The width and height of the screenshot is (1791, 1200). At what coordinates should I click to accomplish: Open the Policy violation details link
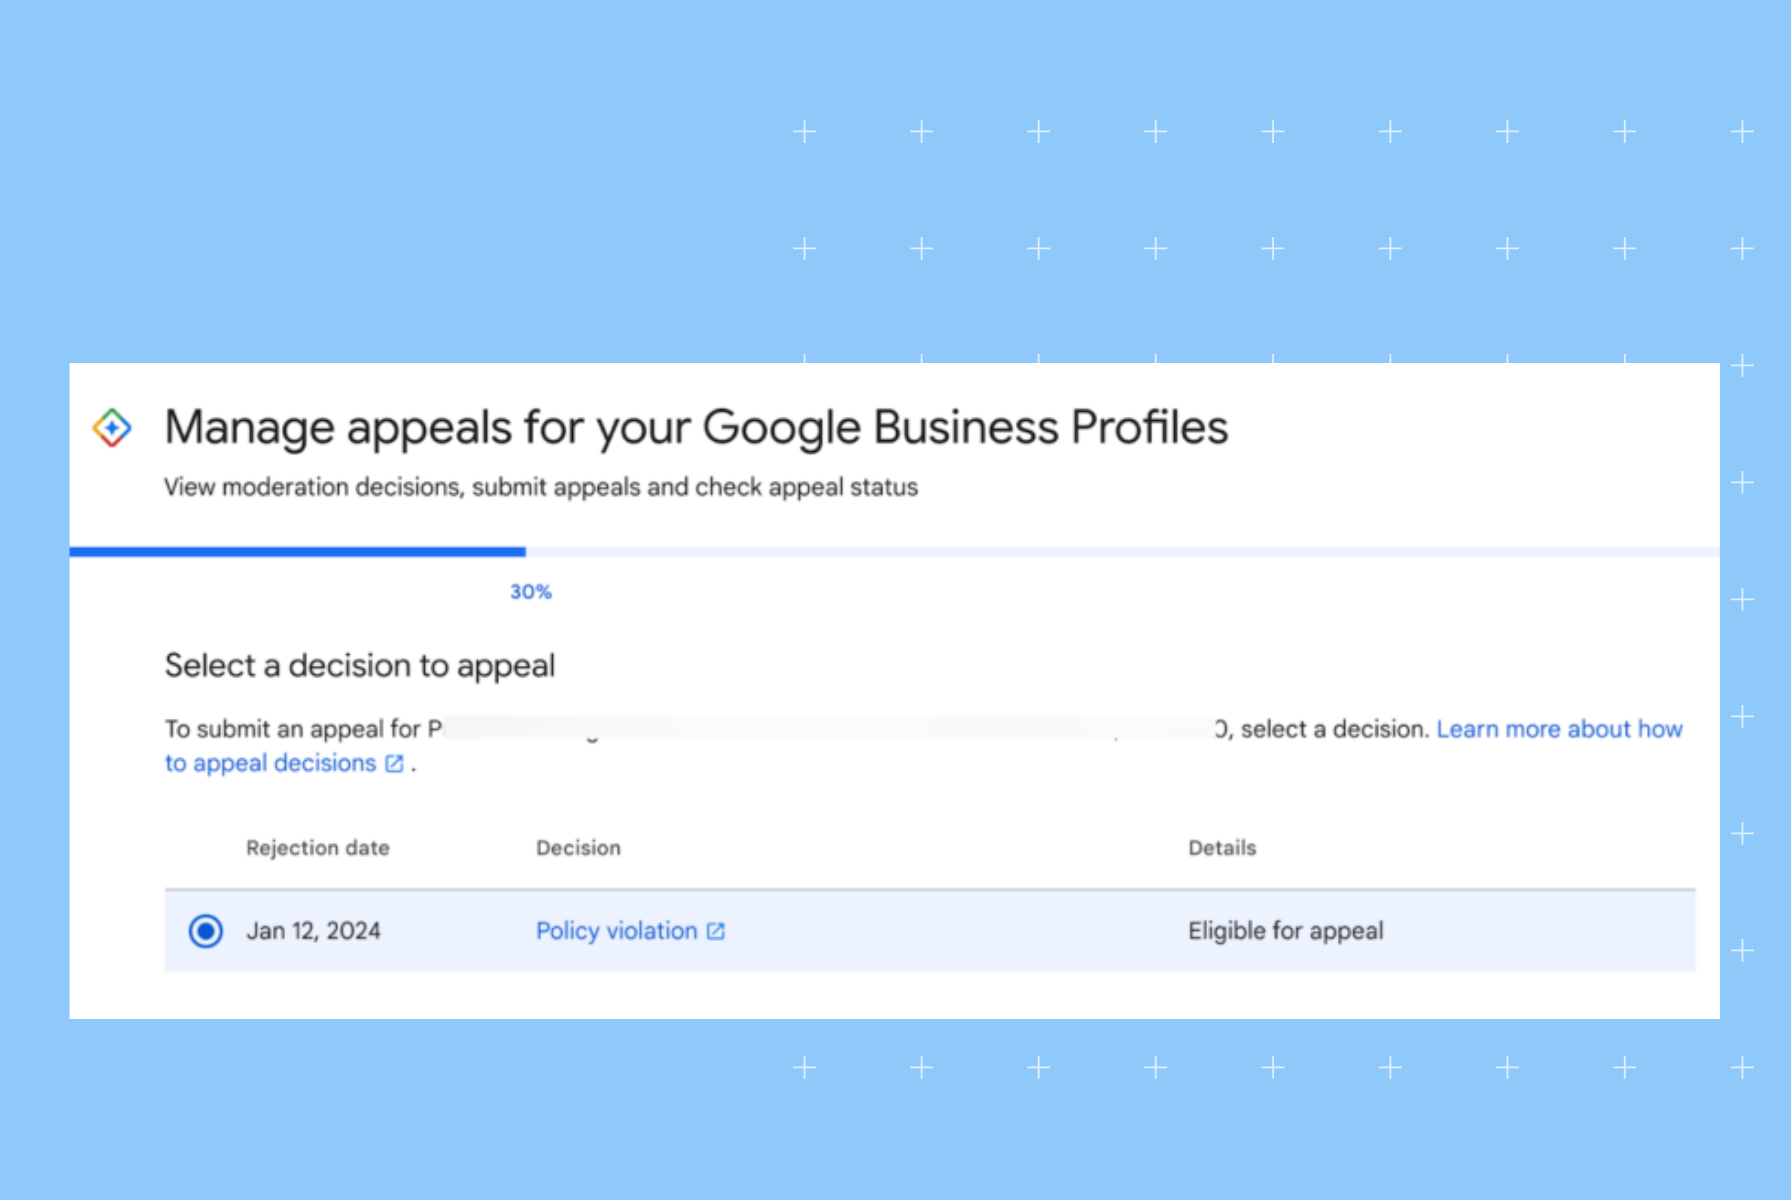click(x=616, y=931)
